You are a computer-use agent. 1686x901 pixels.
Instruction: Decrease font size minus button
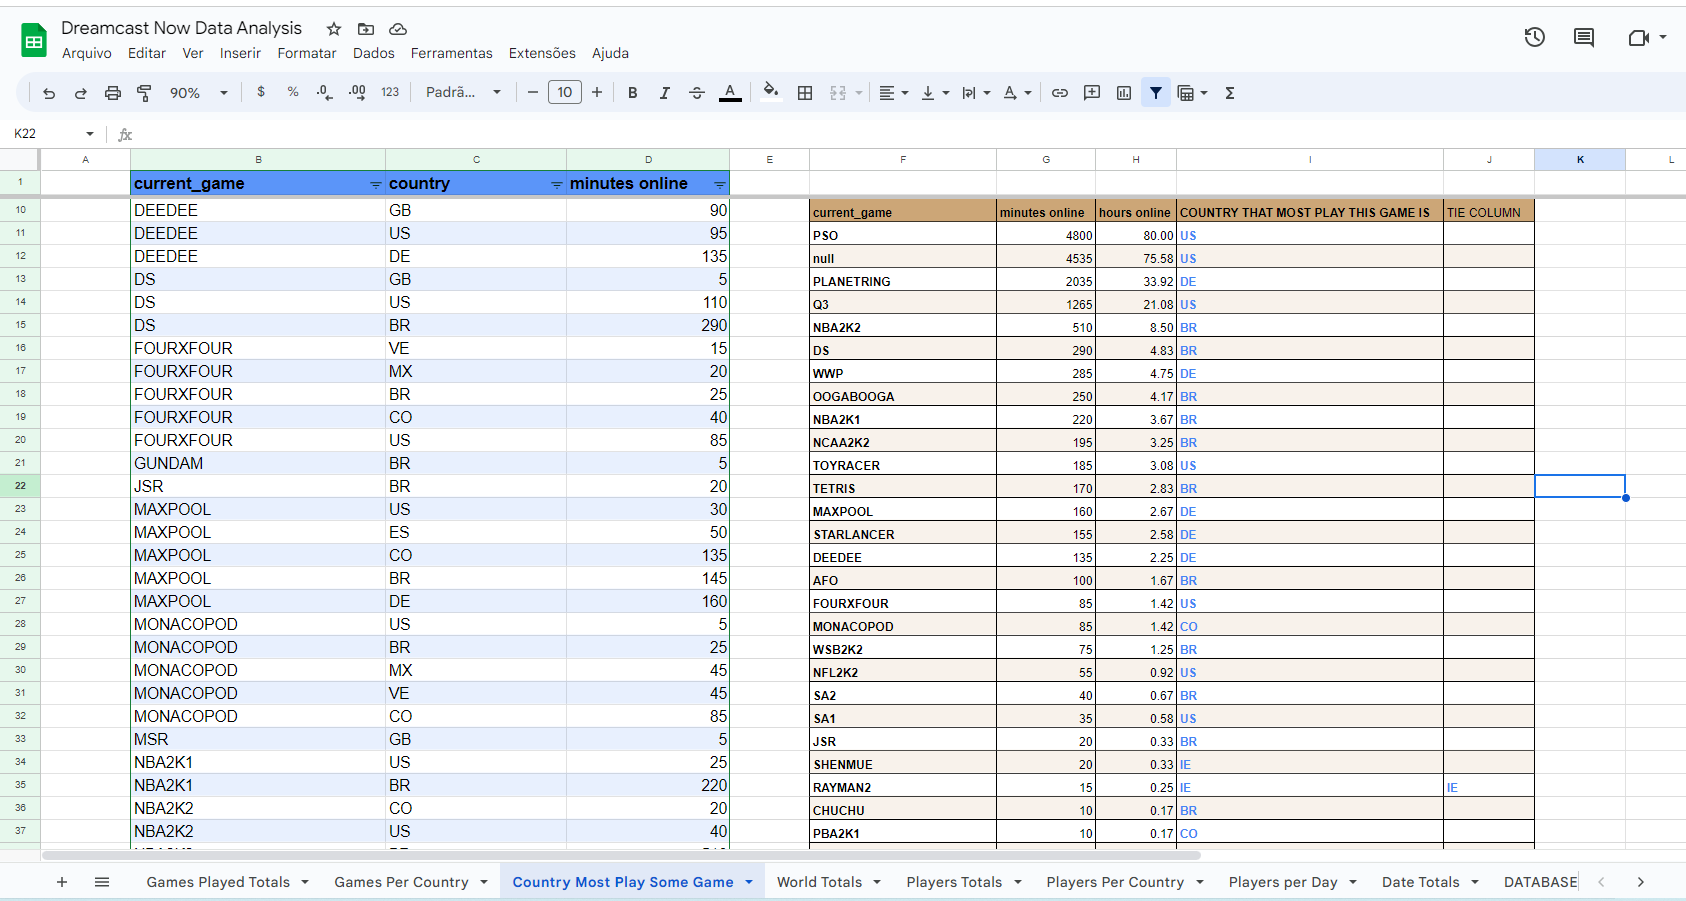(533, 93)
